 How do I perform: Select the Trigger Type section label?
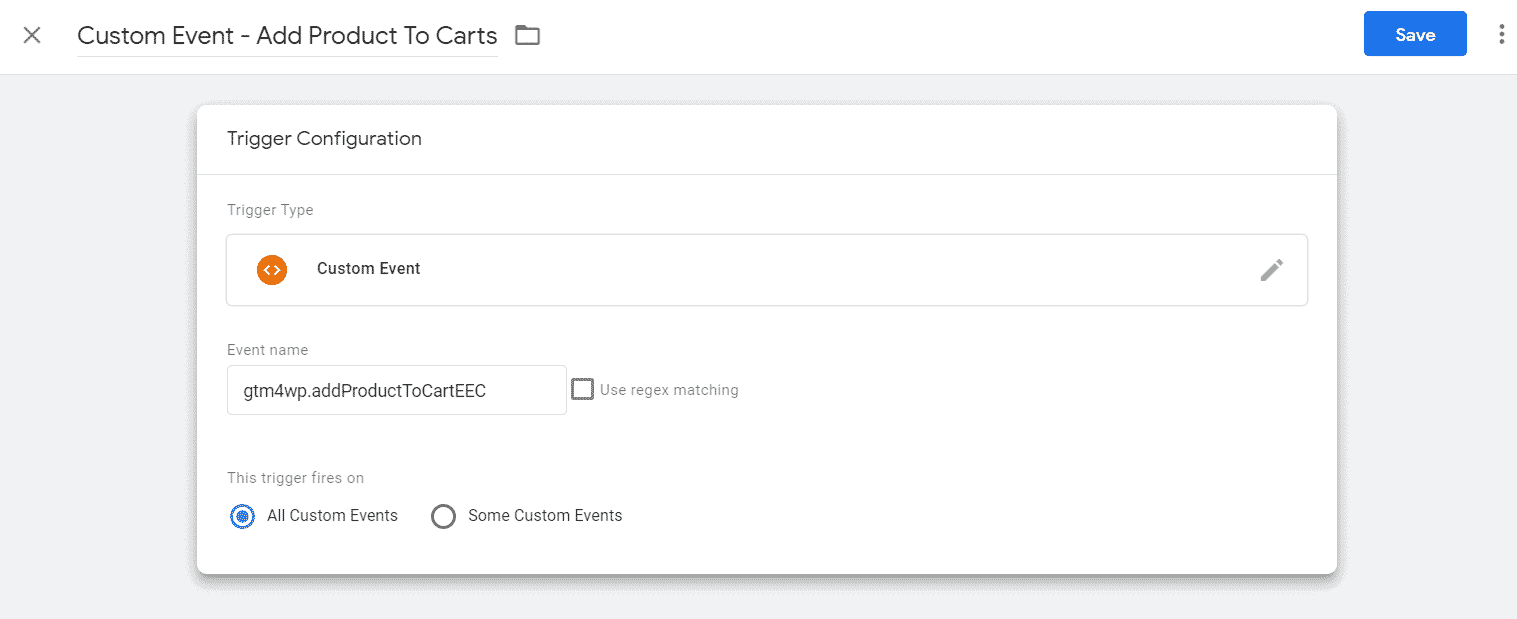pyautogui.click(x=270, y=210)
